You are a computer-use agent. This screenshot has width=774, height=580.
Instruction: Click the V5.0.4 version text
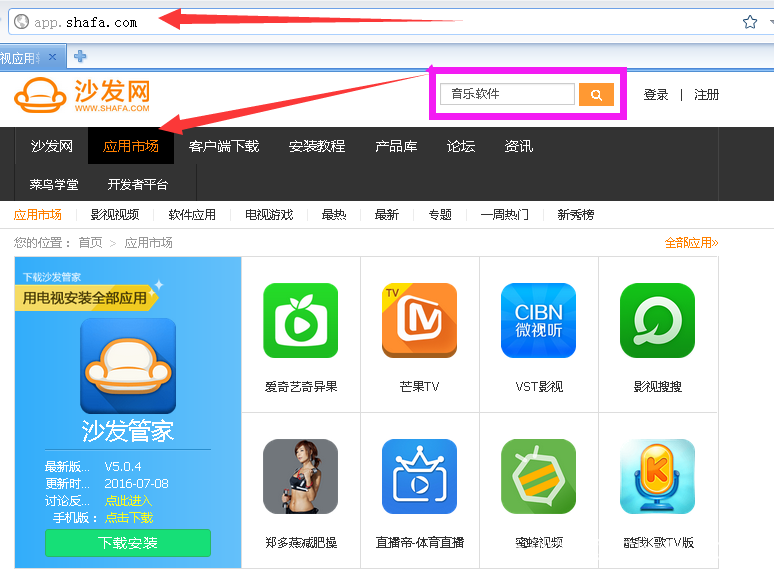(123, 466)
